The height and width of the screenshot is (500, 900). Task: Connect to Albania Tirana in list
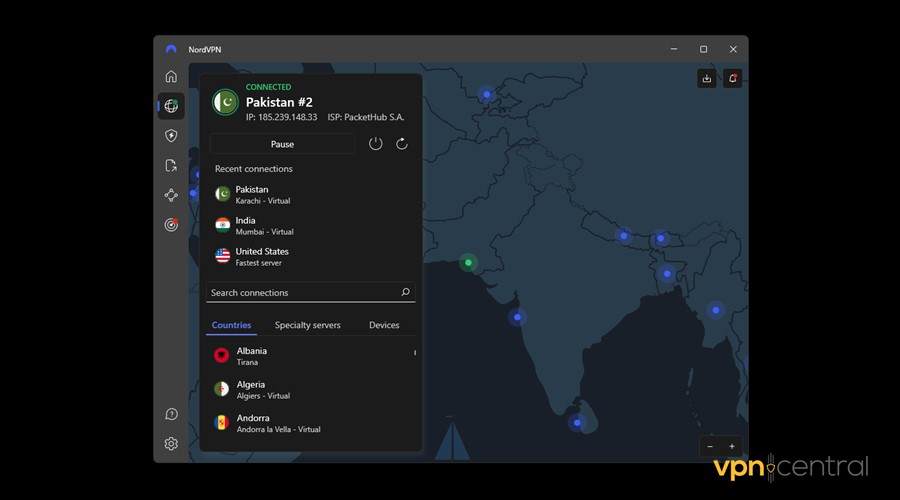click(311, 356)
